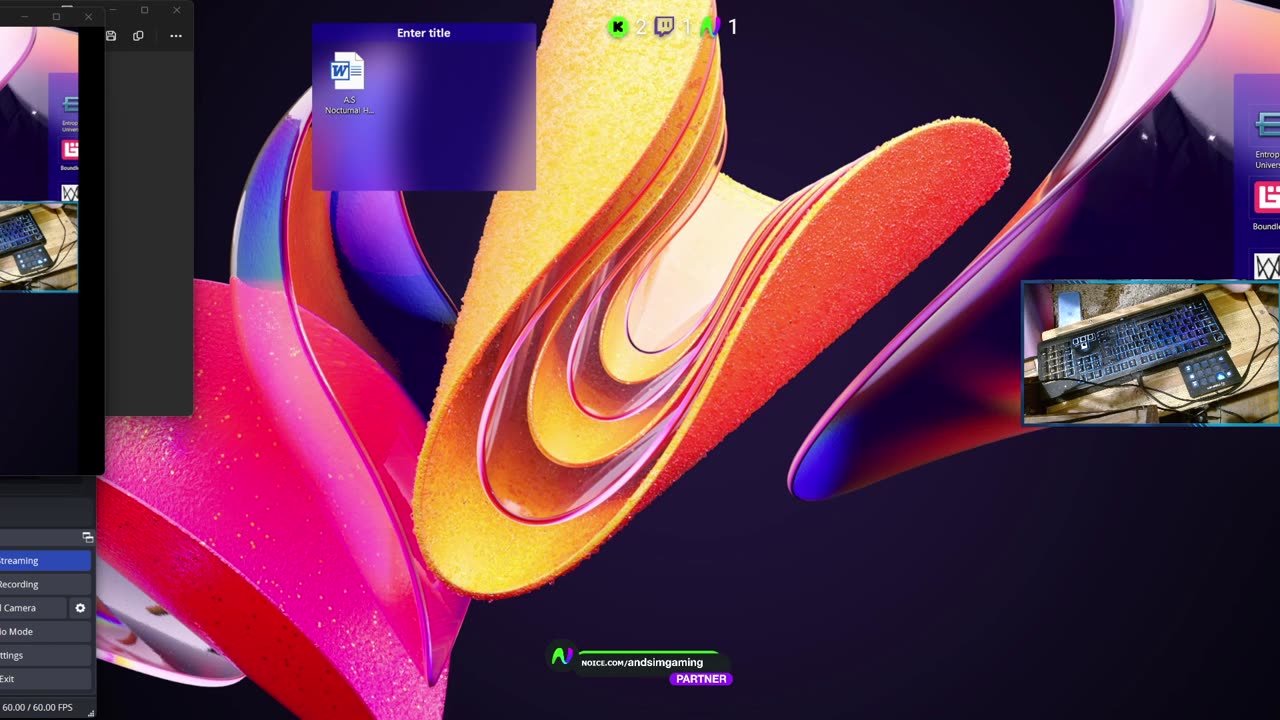
Task: Click the copy icon in the dark window toolbar
Action: click(x=138, y=36)
